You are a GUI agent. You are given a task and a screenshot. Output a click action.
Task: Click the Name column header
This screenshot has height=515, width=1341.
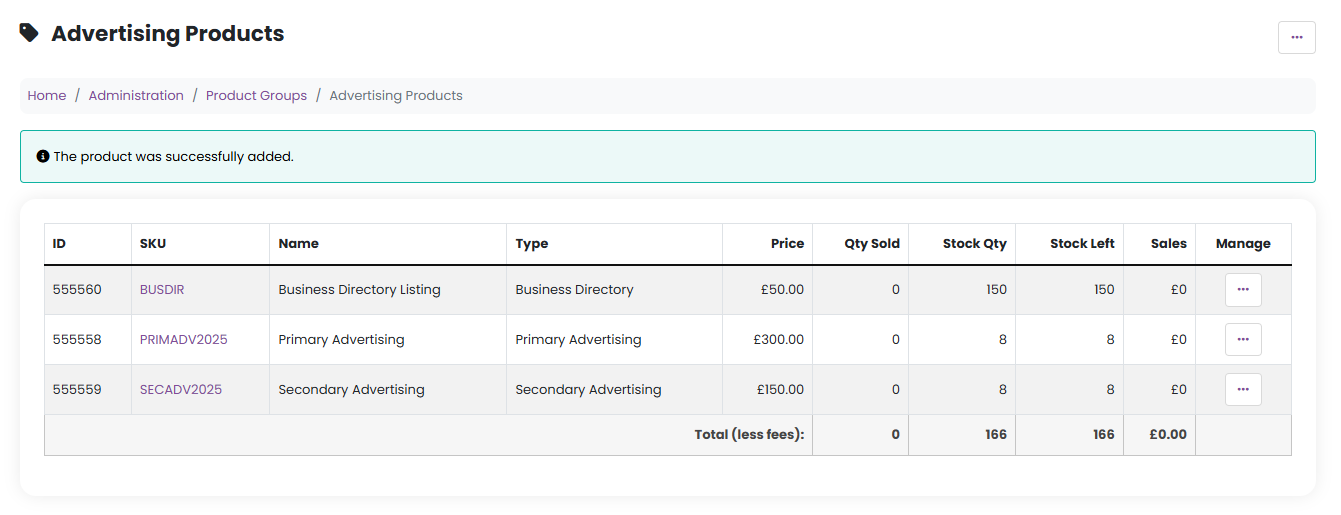298,244
